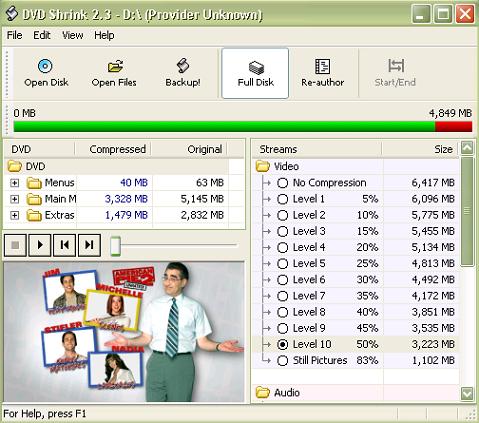The height and width of the screenshot is (423, 479).
Task: Start the Backup! toolbar action
Action: pos(183,73)
